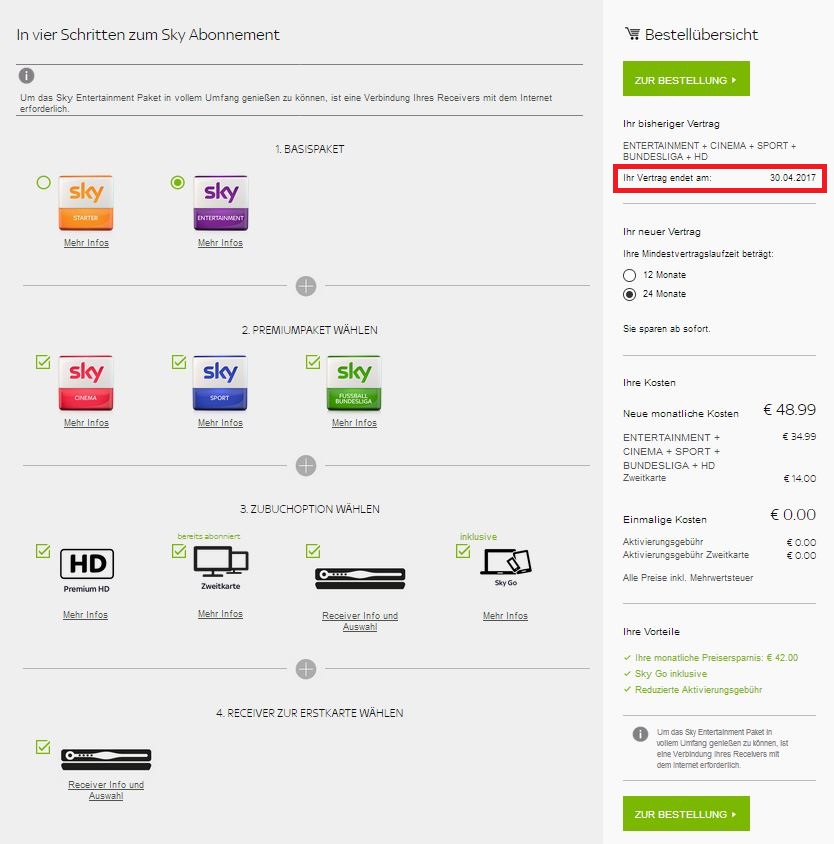Click the receiver icon under Receiver zur Erstkarte
834x844 pixels.
(x=106, y=759)
